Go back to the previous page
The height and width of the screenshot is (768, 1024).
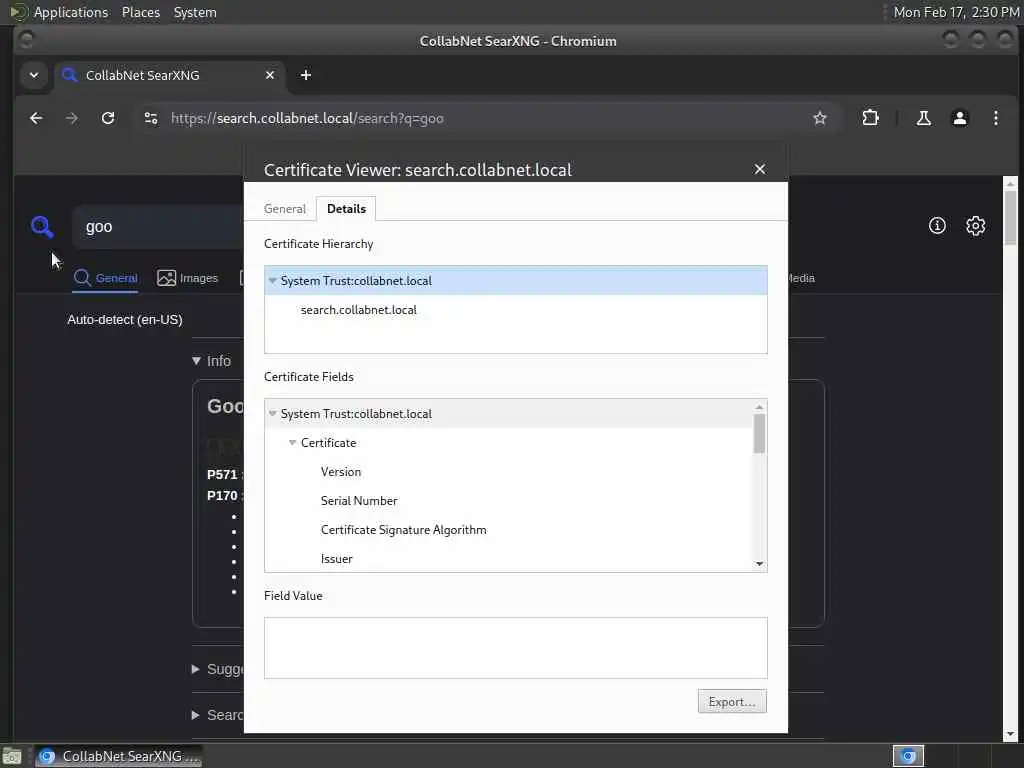tap(37, 118)
